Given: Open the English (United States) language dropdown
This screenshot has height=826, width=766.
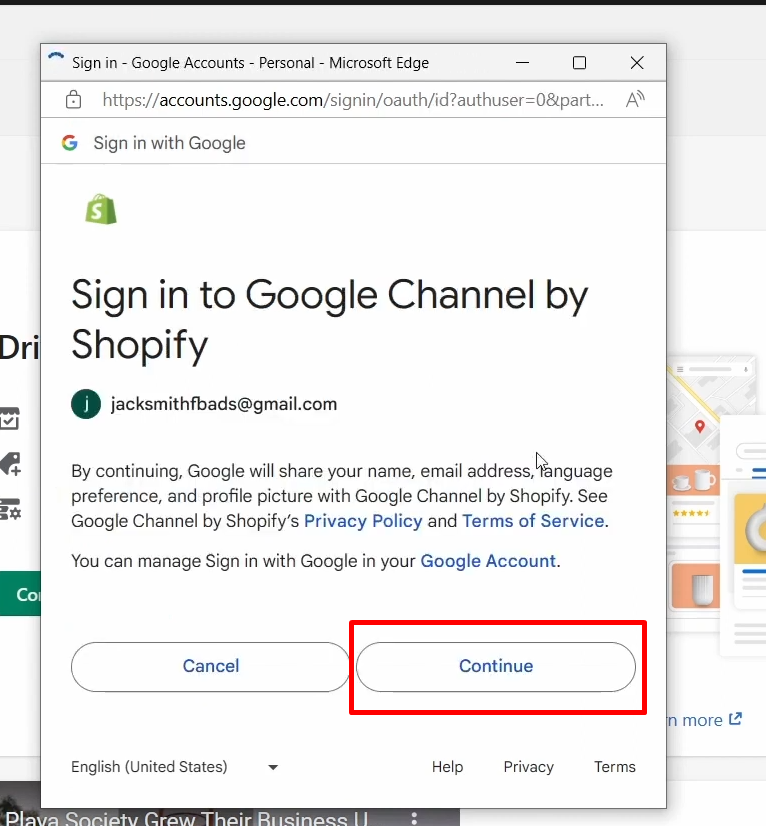Looking at the screenshot, I should [175, 767].
